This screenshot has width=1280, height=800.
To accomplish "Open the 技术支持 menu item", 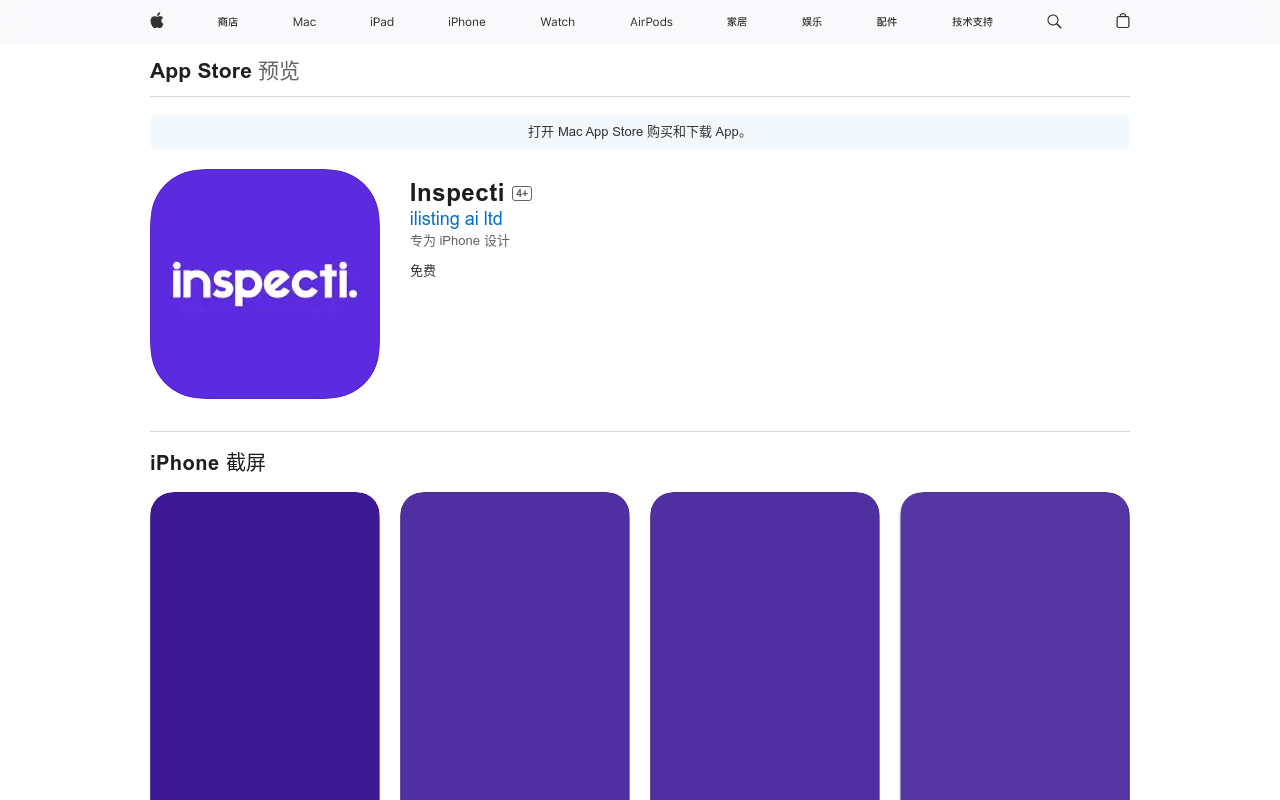I will tap(972, 22).
